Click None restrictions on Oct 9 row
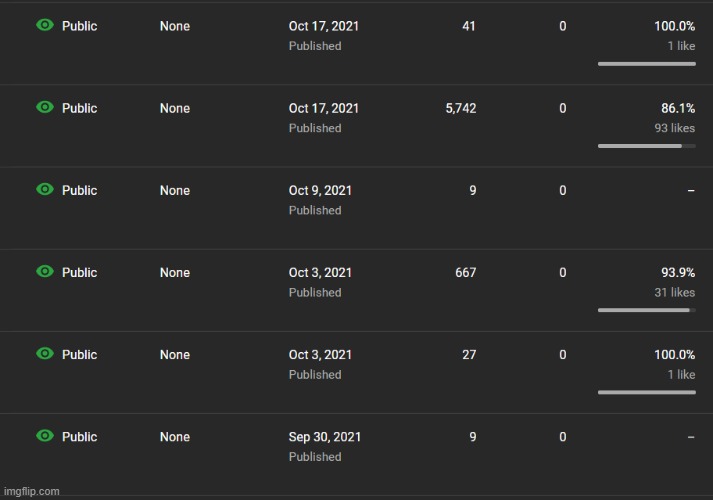 click(175, 190)
